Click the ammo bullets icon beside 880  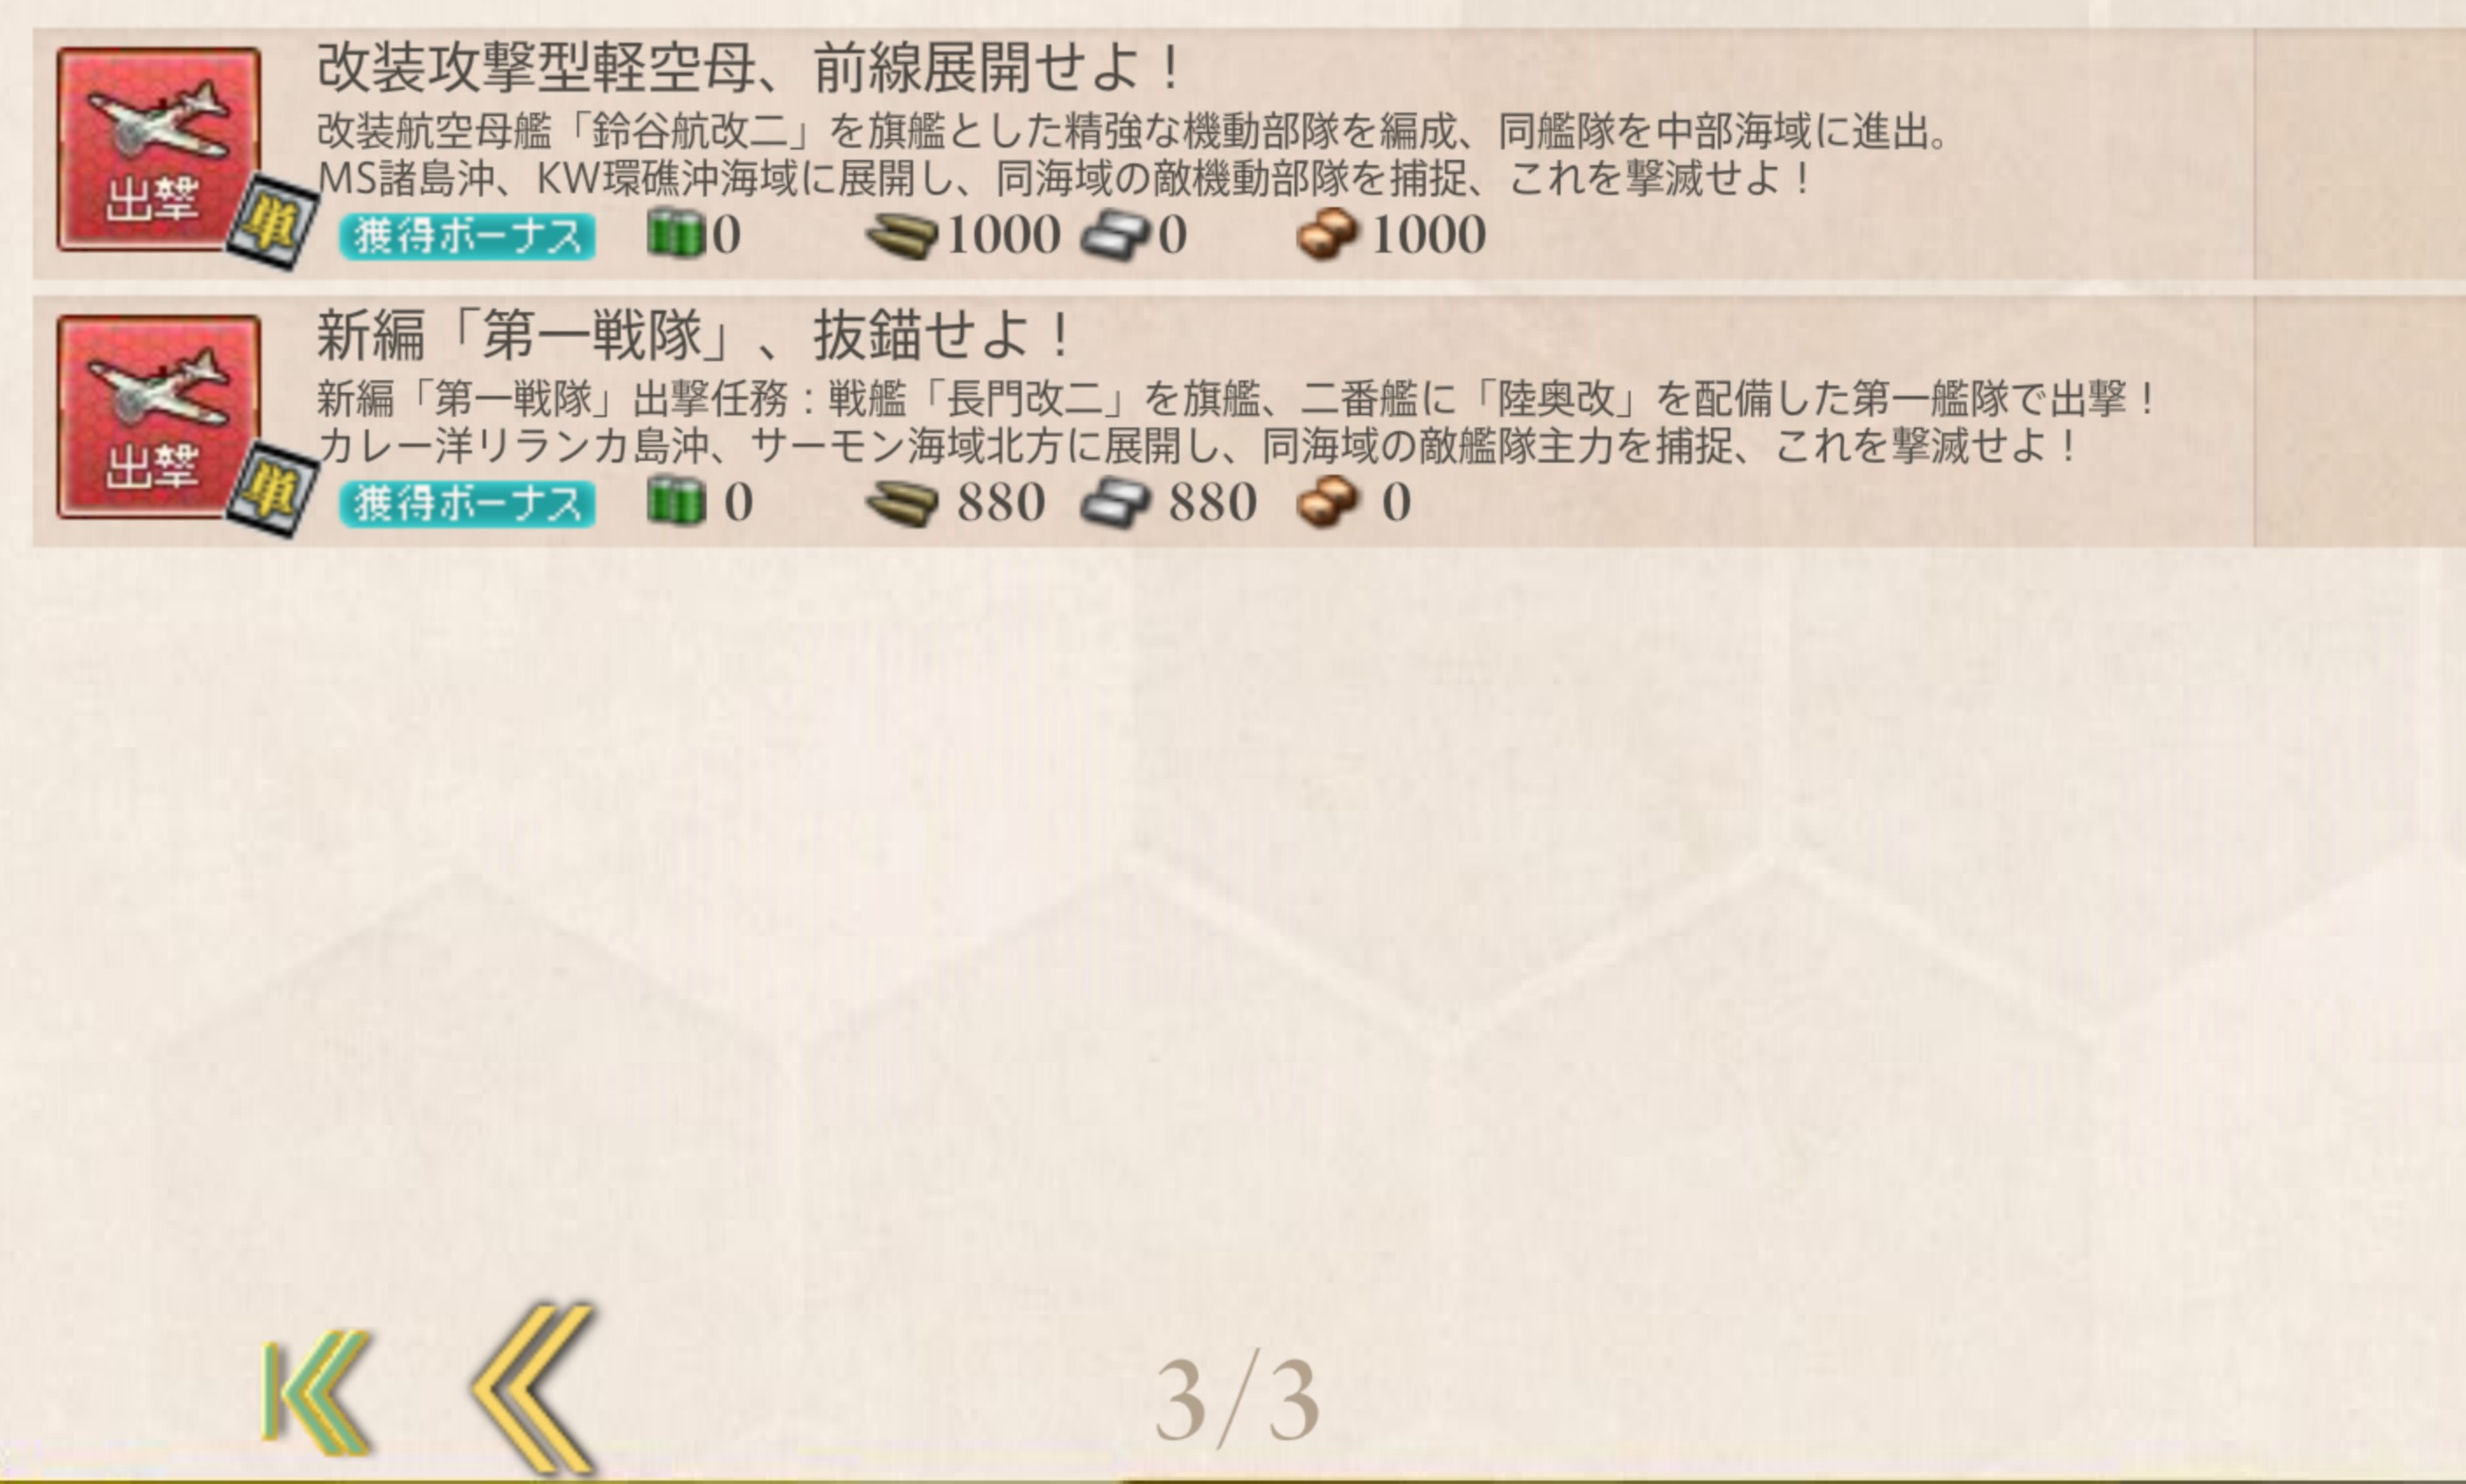(x=901, y=502)
